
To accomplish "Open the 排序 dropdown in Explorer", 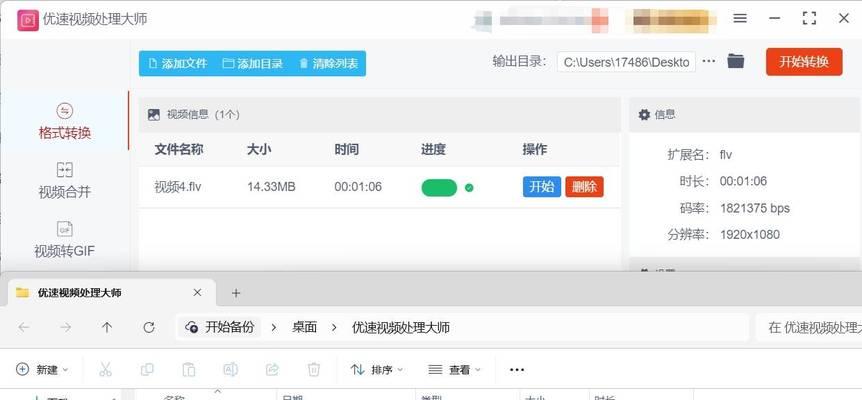I will click(x=377, y=370).
